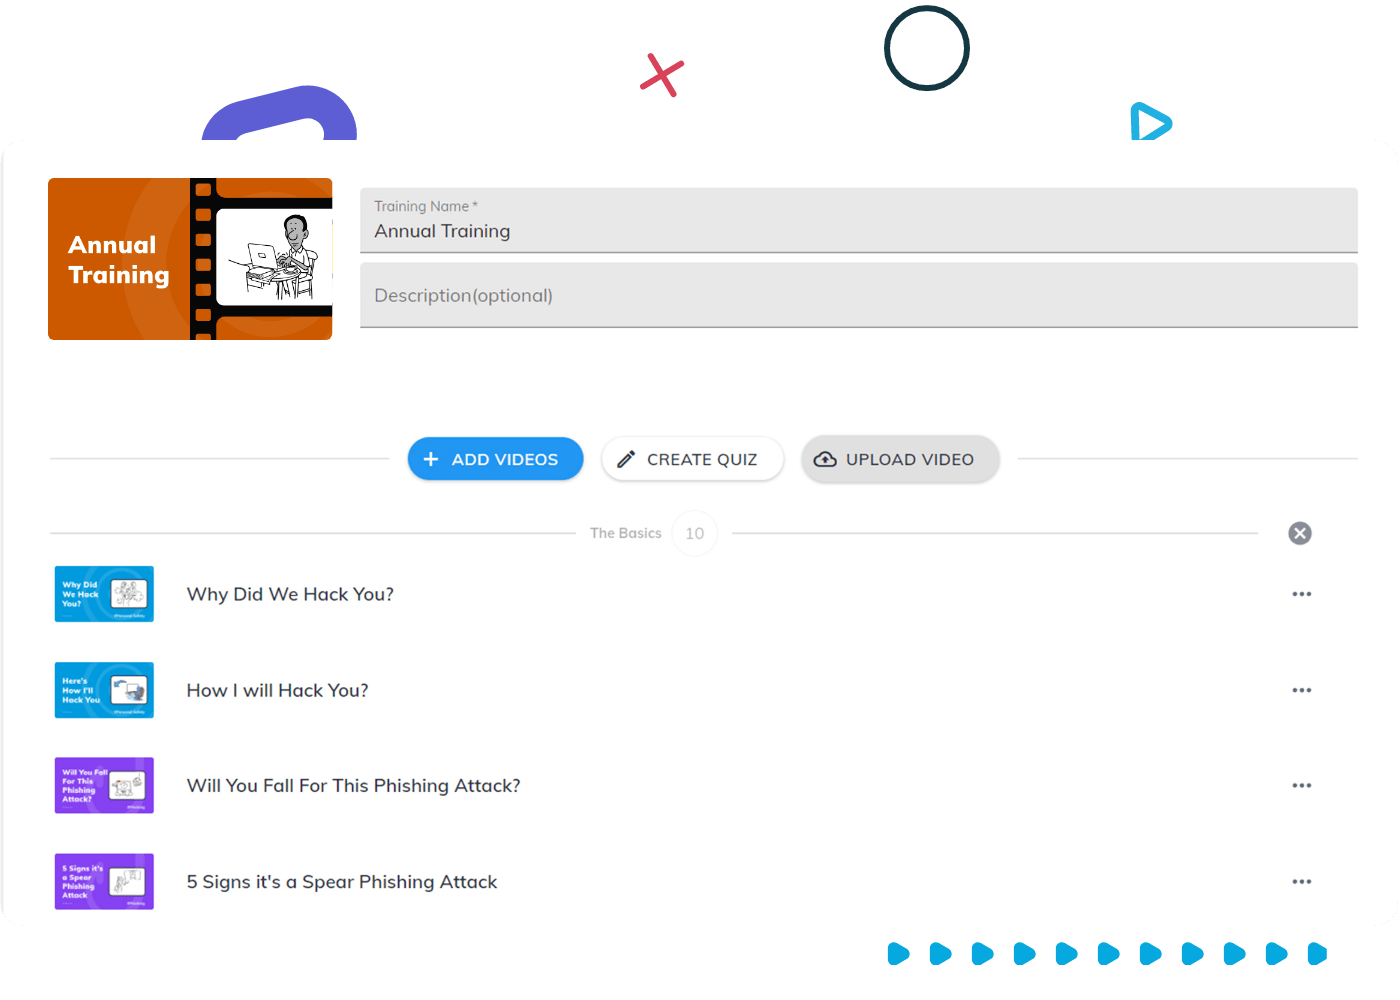Click the cloud upload icon

[x=825, y=459]
